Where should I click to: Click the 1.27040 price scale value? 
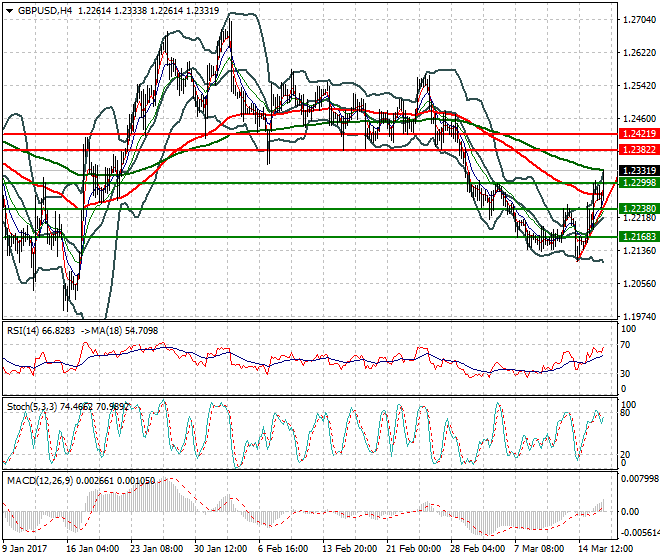coord(639,20)
